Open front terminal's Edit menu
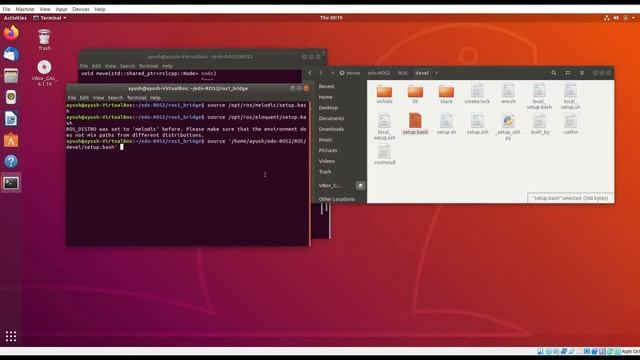This screenshot has height=360, width=640. click(84, 98)
